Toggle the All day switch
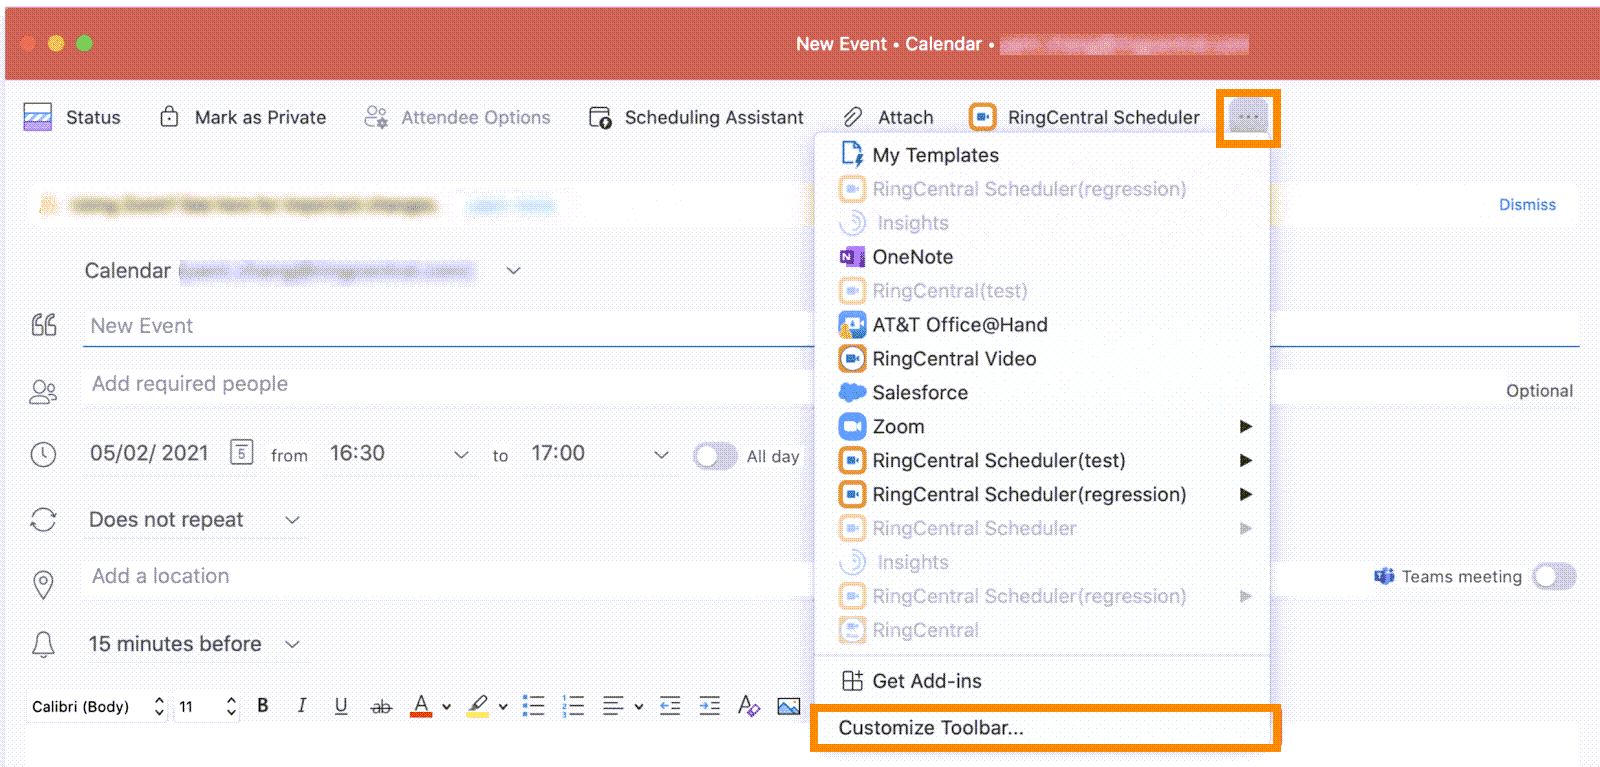The height and width of the screenshot is (767, 1600). tap(714, 456)
